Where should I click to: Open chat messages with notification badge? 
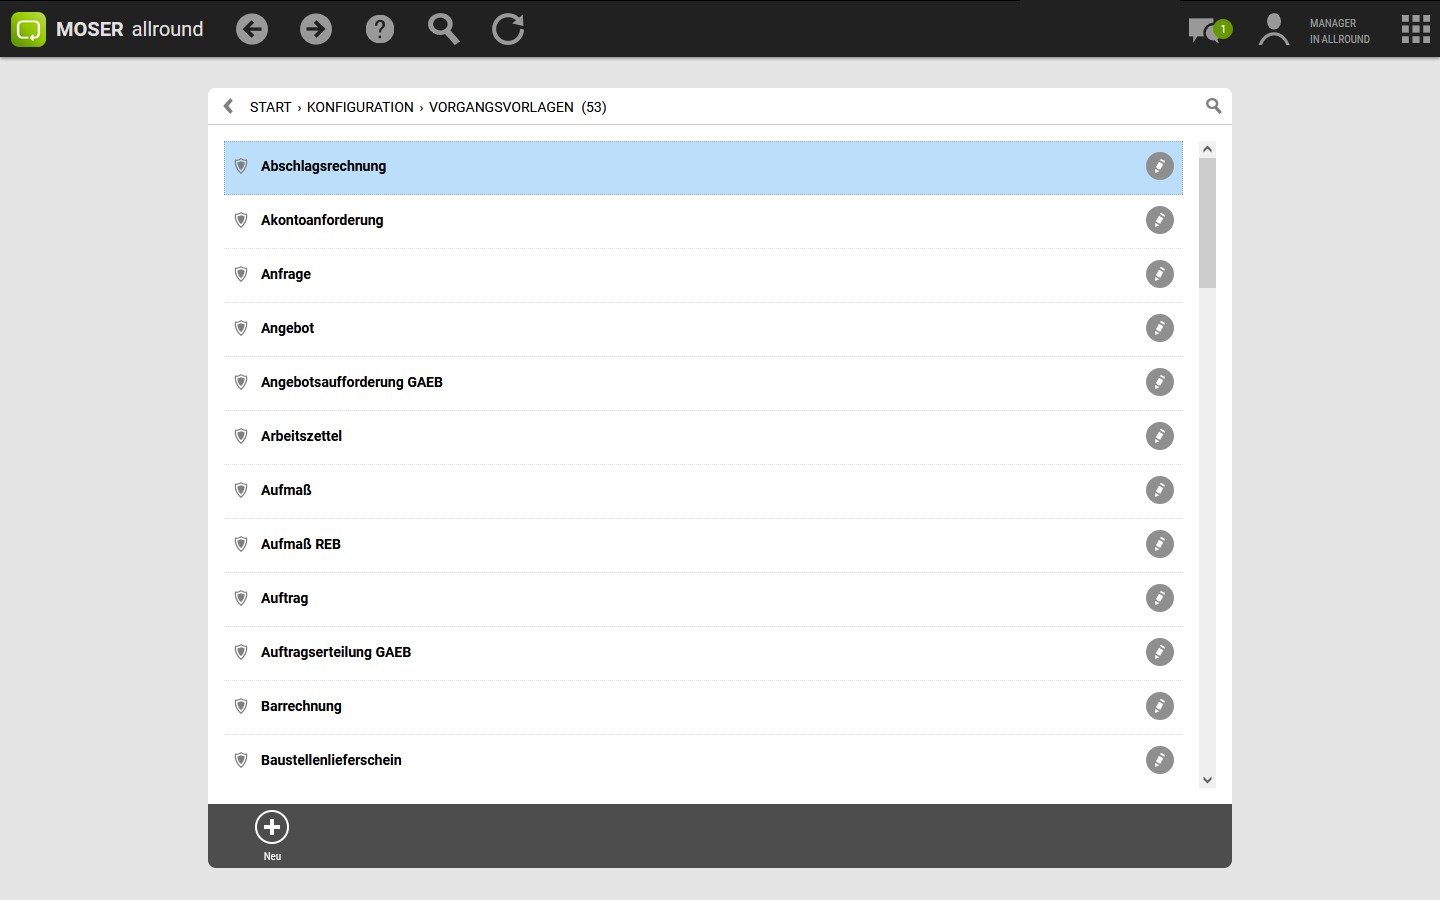pos(1210,30)
